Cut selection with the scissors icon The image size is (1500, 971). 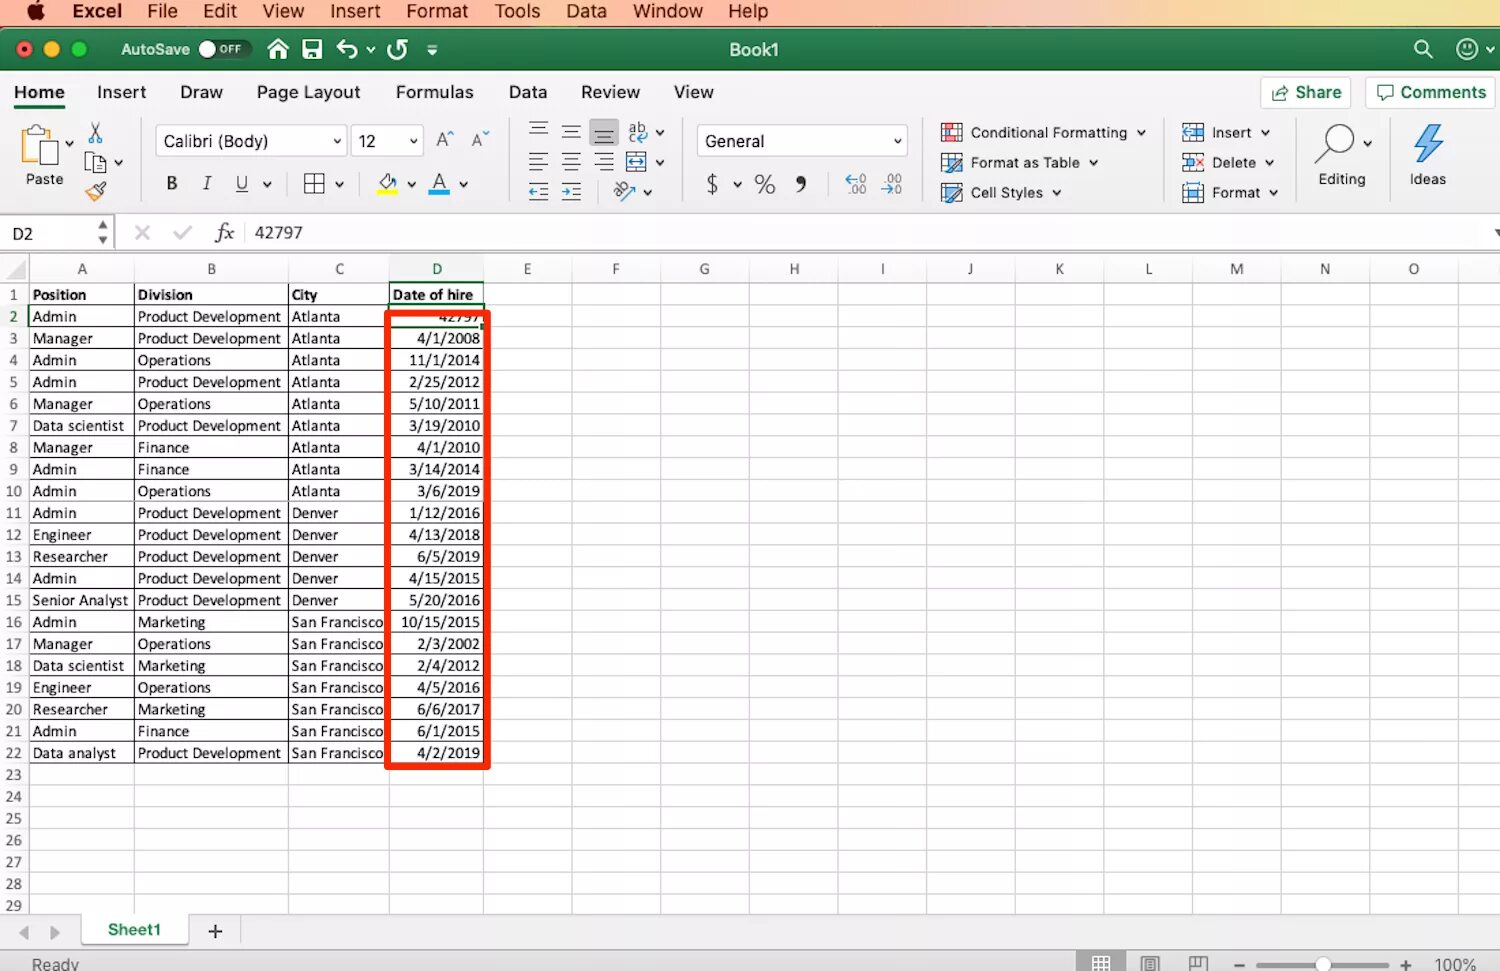pos(95,132)
